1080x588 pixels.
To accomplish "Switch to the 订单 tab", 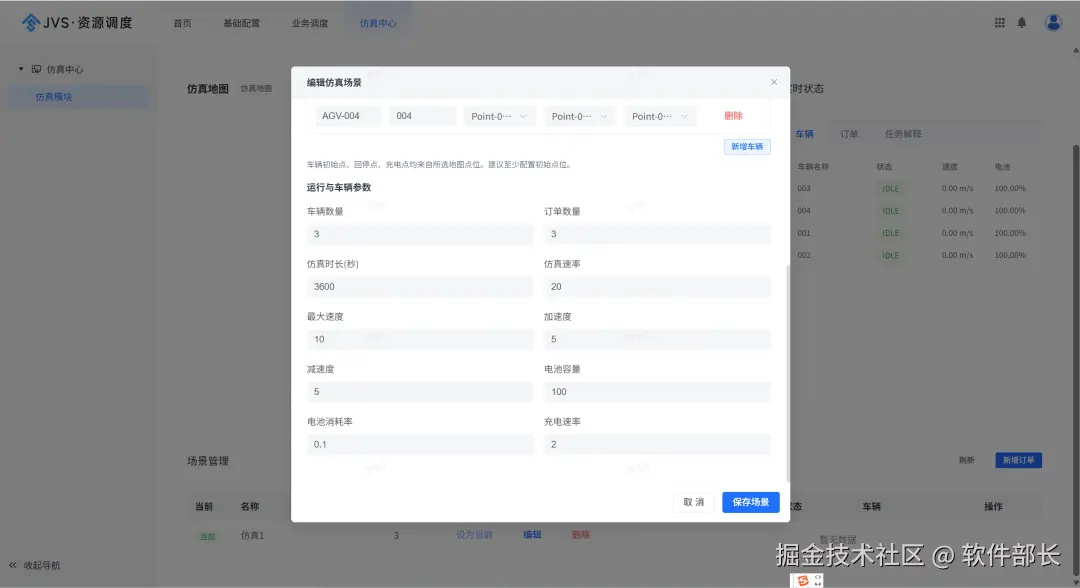I will coord(850,133).
